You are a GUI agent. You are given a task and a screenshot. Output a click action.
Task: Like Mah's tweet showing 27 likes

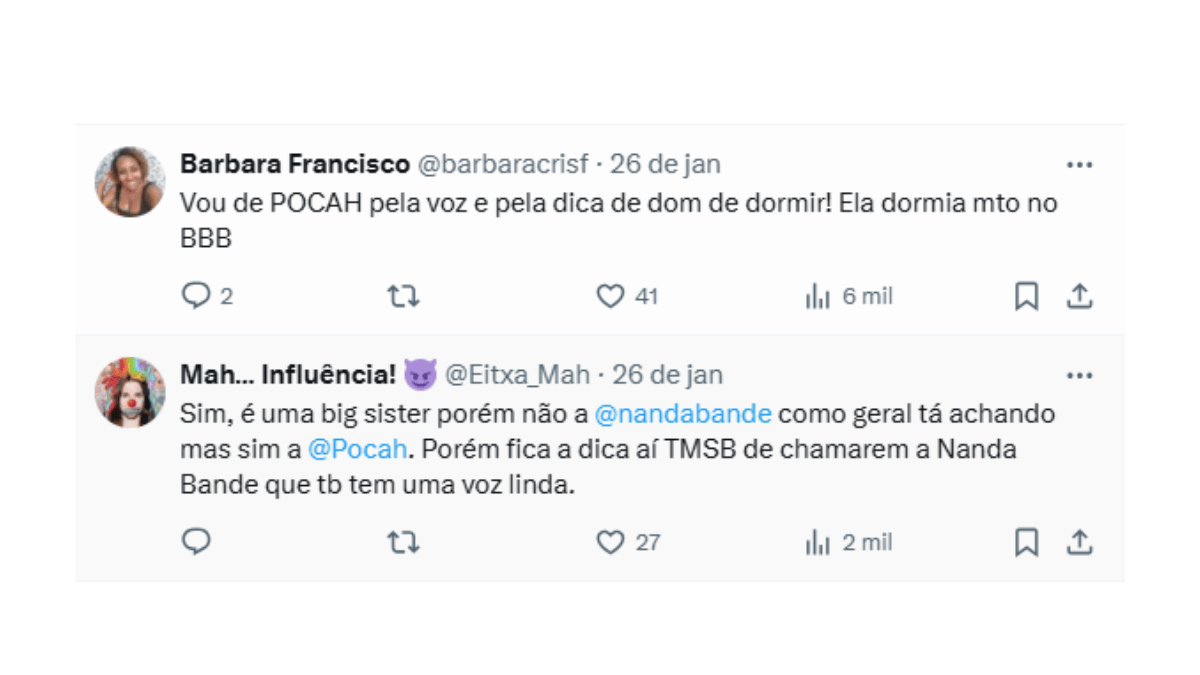pyautogui.click(x=613, y=543)
